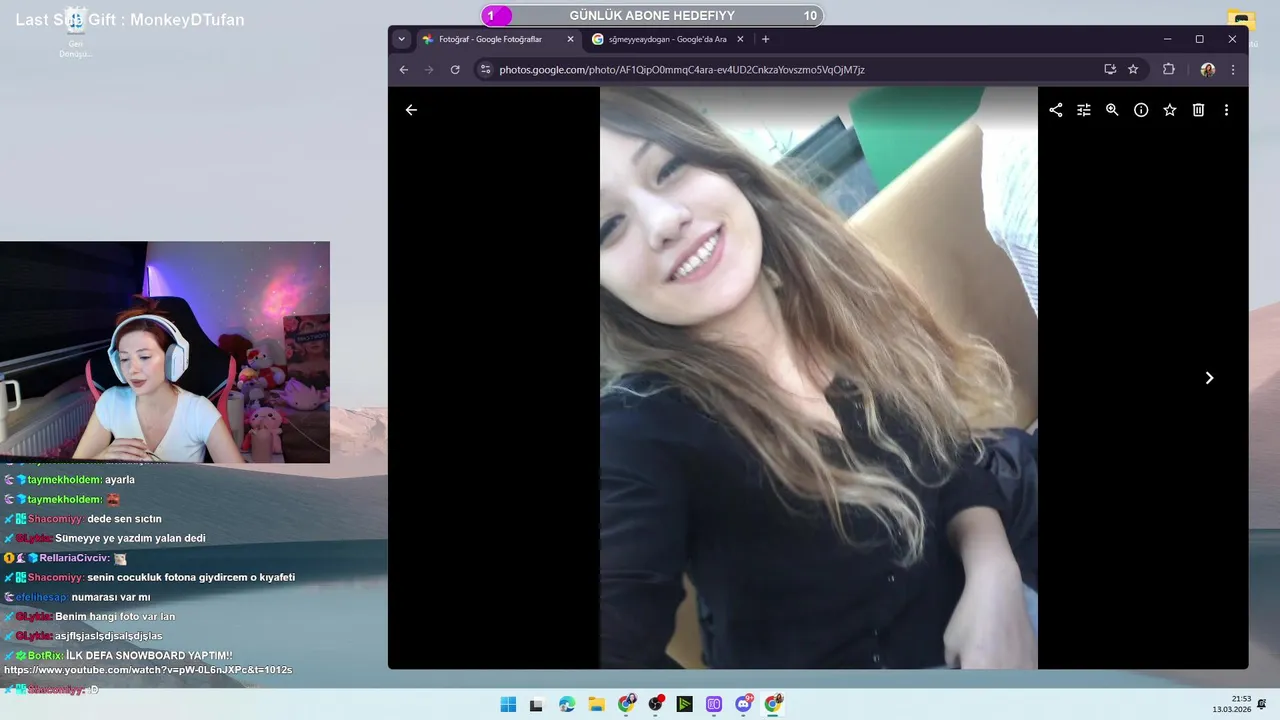Open Chrome extensions menu
The width and height of the screenshot is (1280, 720).
coord(1168,70)
